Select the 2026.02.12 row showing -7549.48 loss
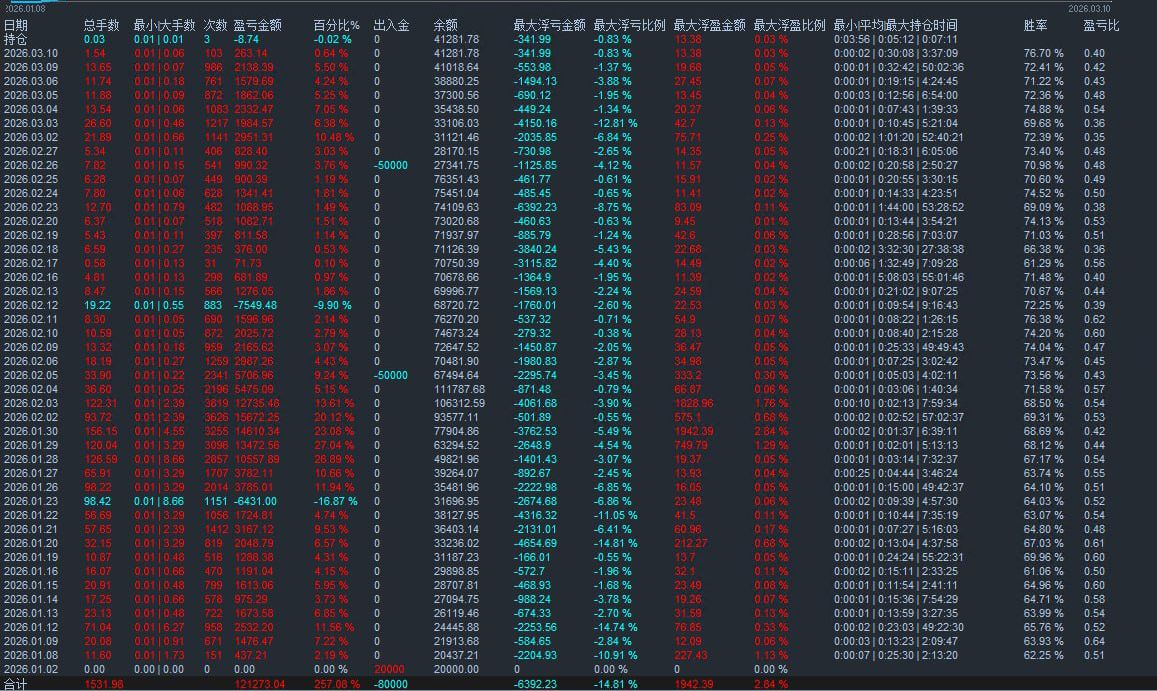Viewport: 1157px width, 691px height. 35,305
